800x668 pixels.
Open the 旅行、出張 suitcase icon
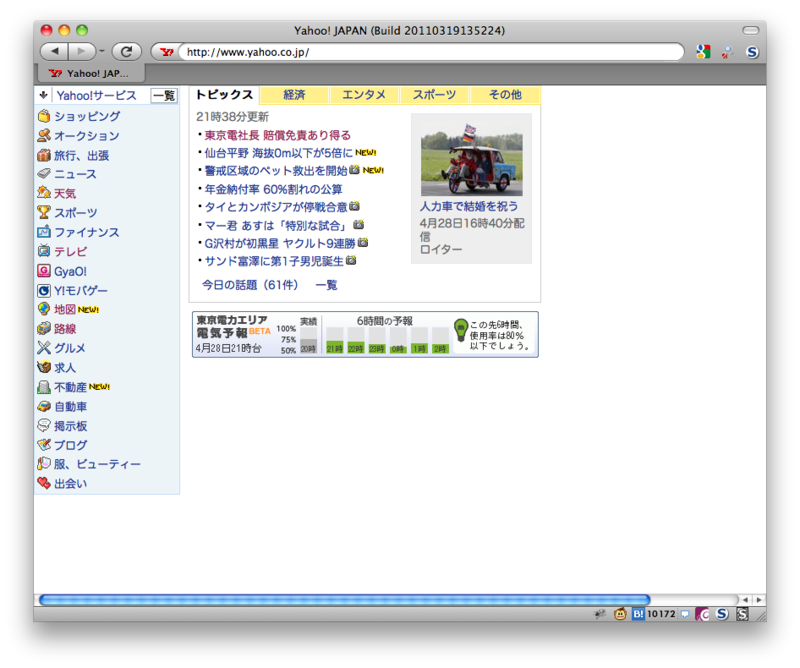click(44, 155)
